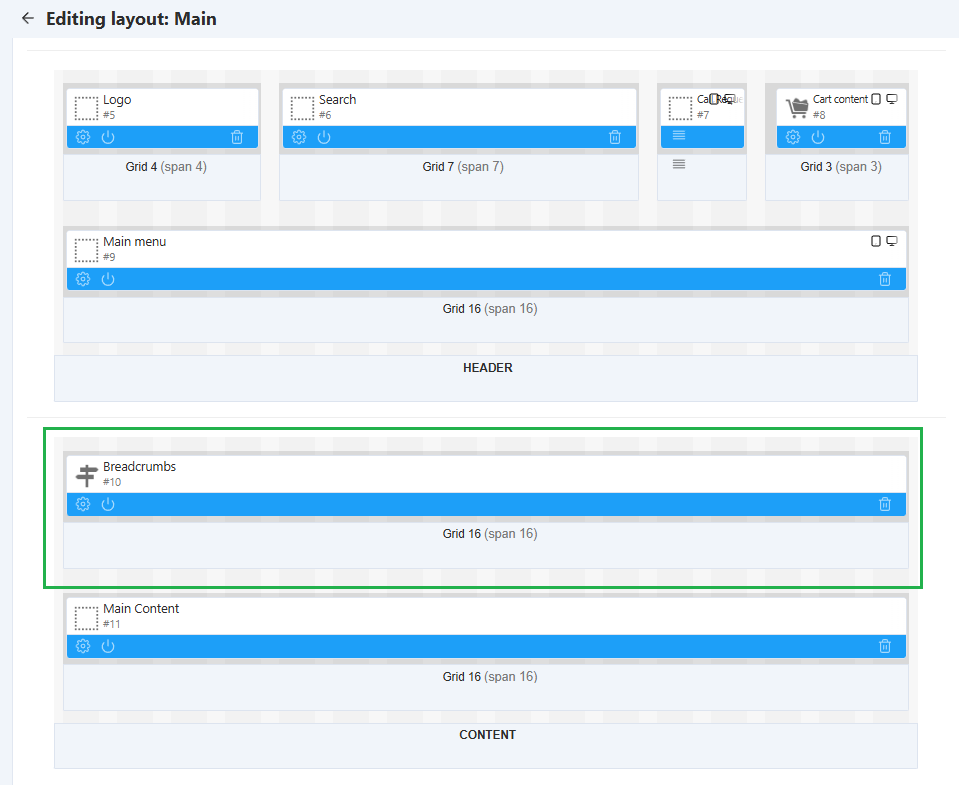Select the Grid 7 (span 7) label
Screen dimensions: 959x785
point(463,166)
